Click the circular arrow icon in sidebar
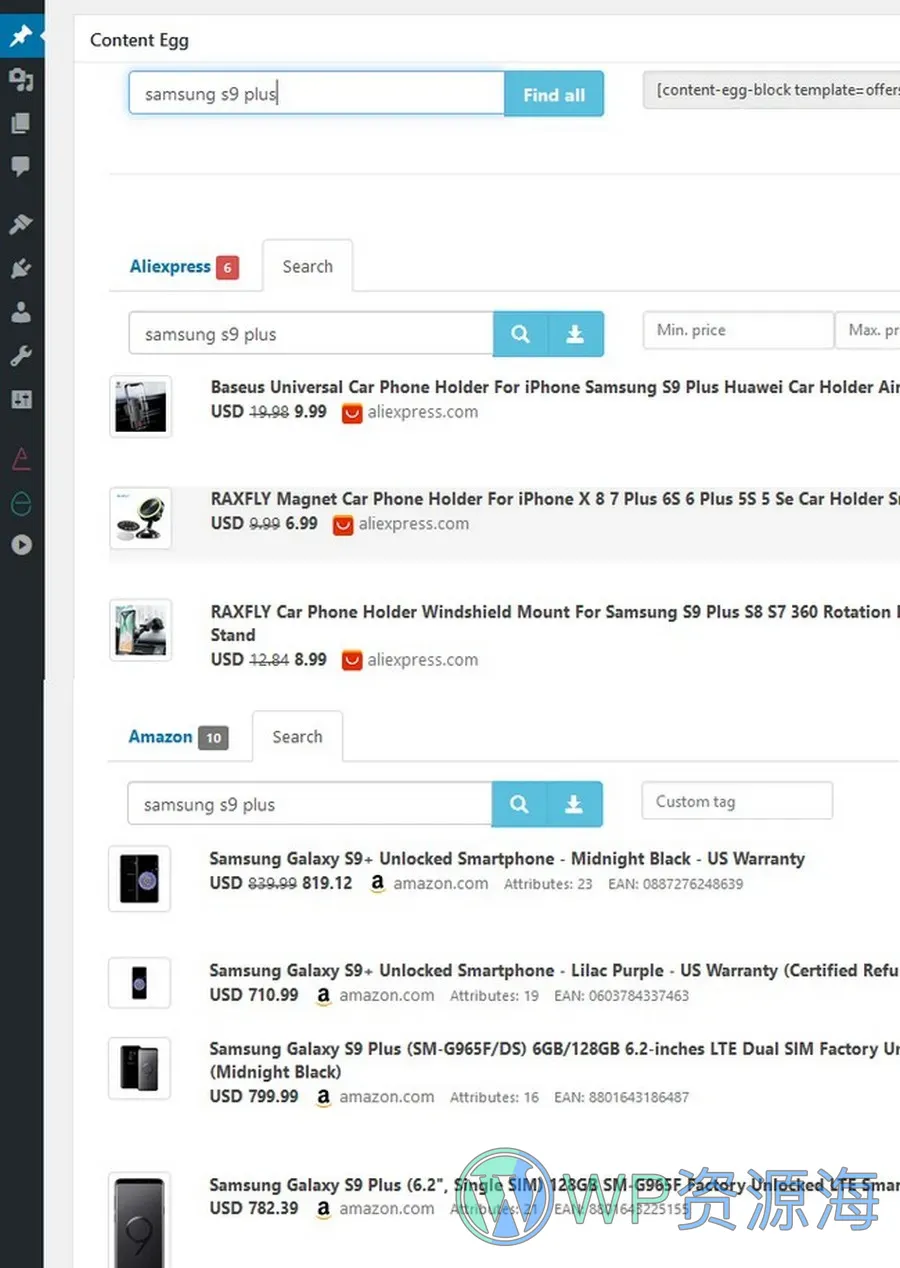 click(x=21, y=545)
